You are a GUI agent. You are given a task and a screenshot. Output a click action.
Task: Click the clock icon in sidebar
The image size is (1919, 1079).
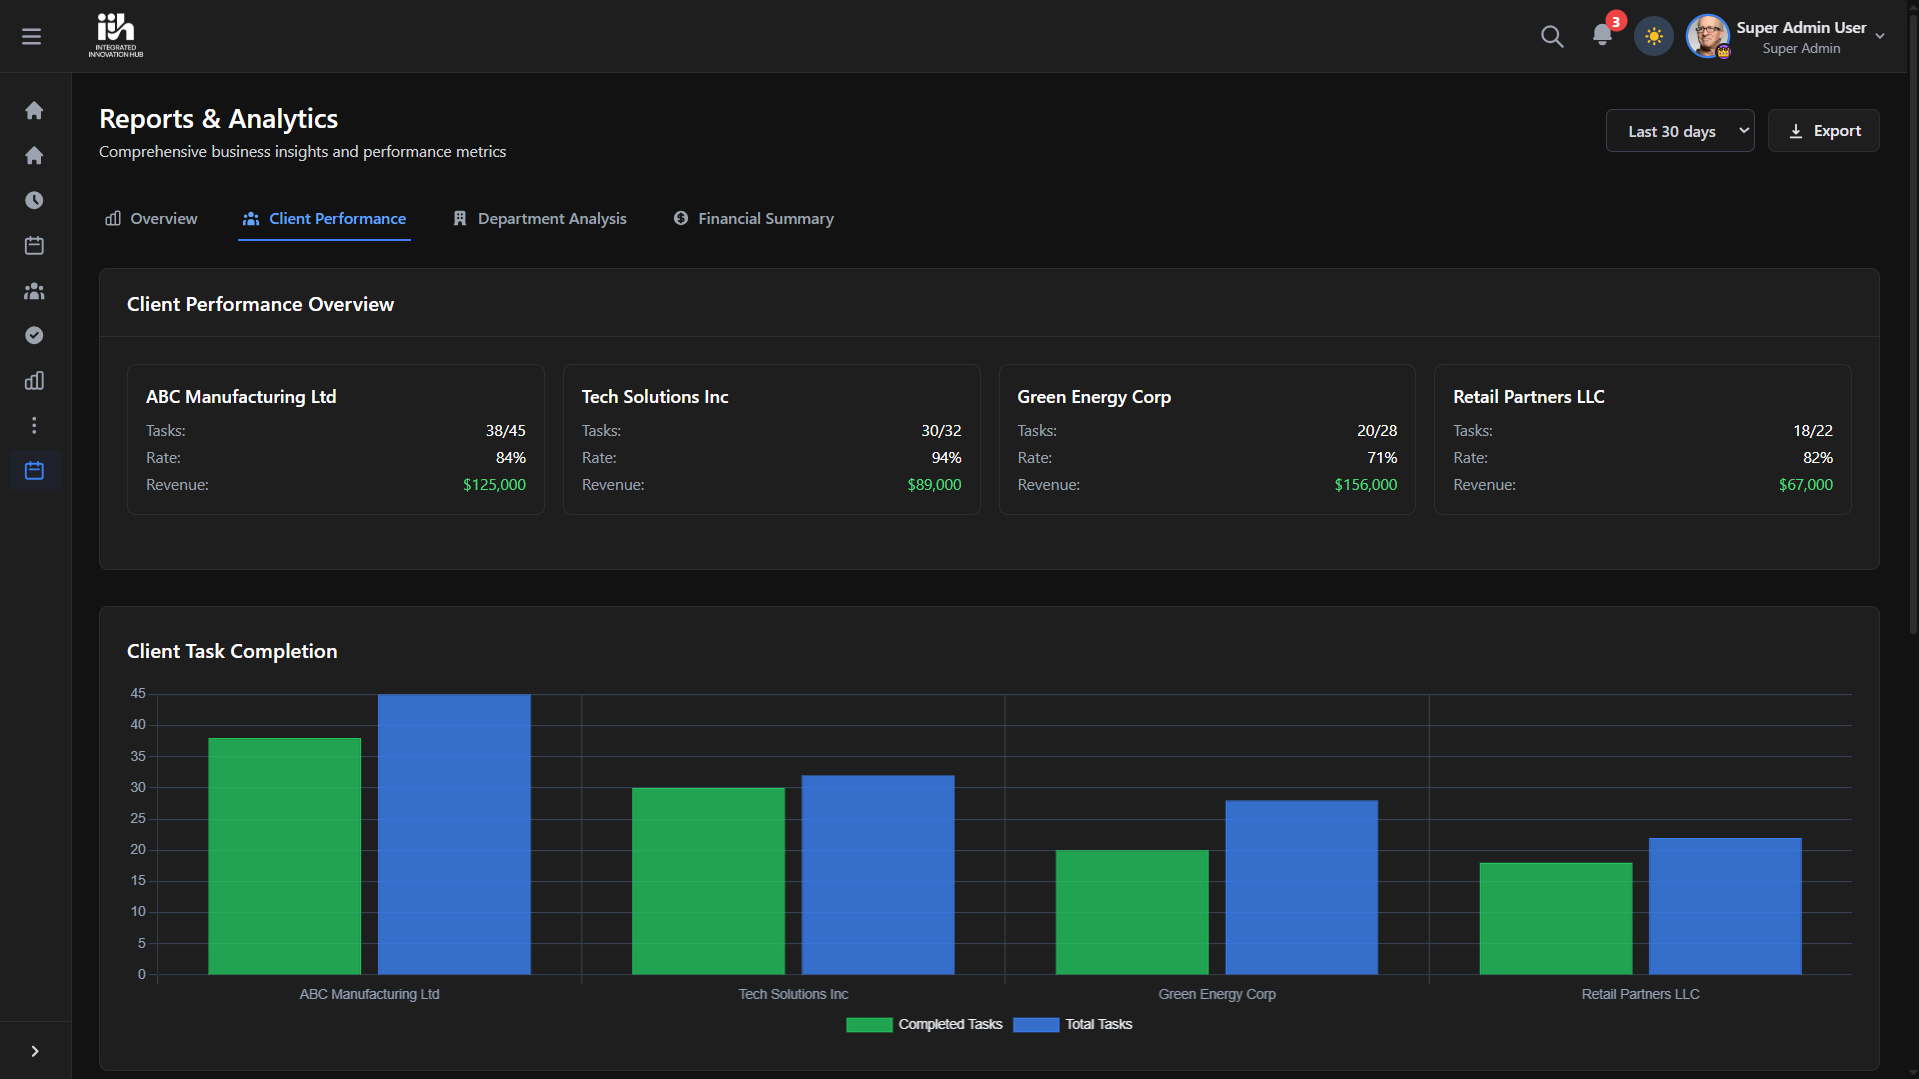pos(34,200)
